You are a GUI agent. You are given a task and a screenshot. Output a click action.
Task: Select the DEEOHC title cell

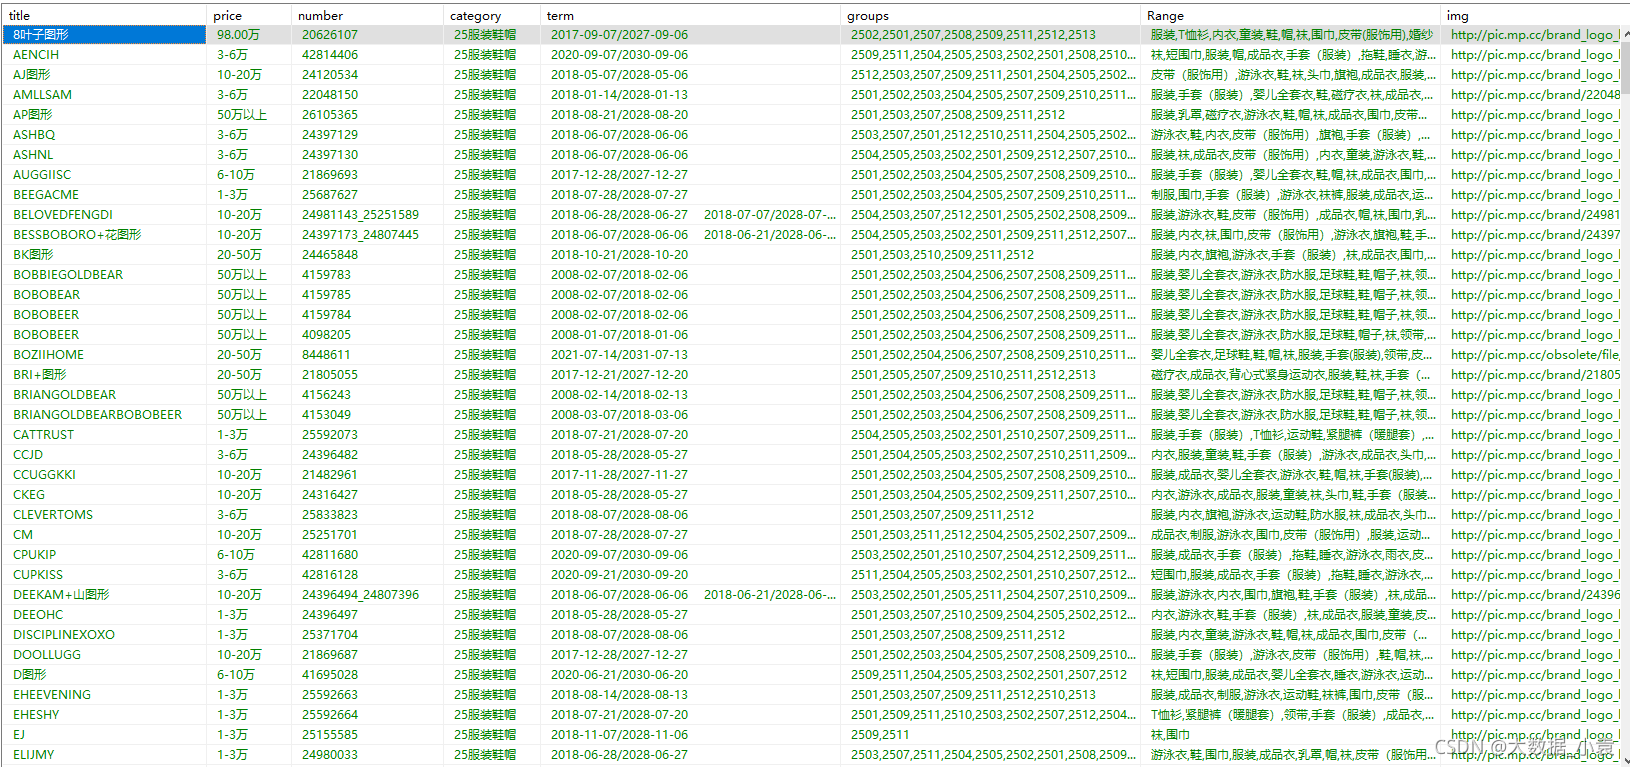(104, 615)
